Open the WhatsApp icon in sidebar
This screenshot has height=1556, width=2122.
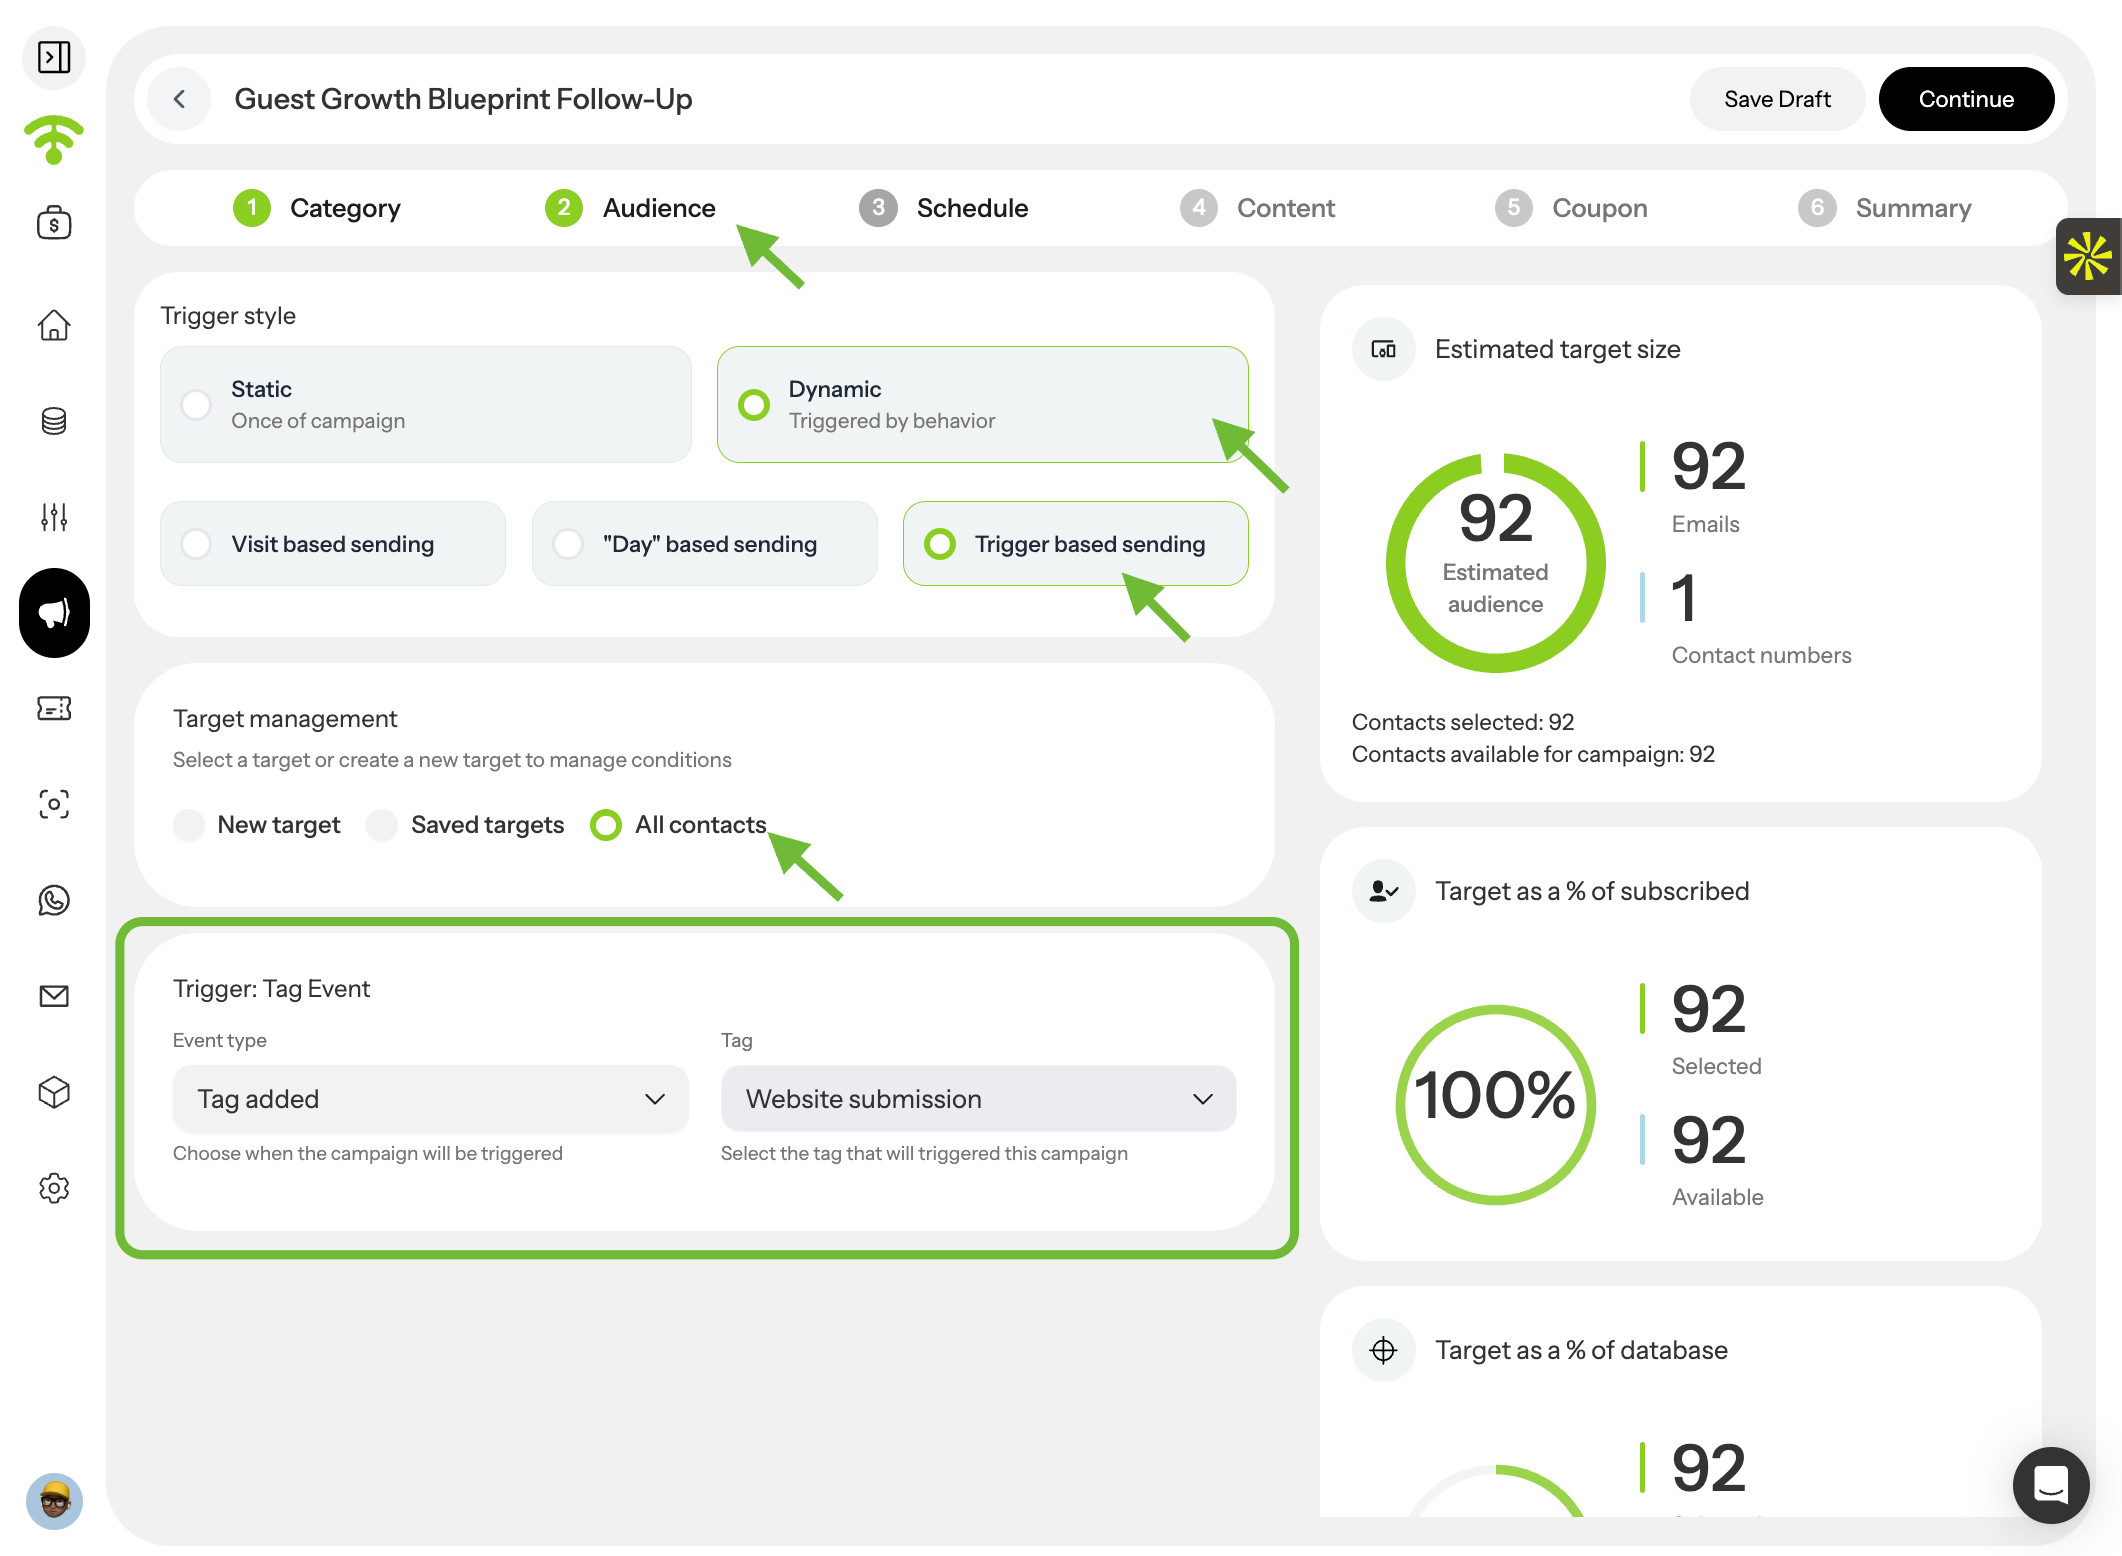point(54,900)
